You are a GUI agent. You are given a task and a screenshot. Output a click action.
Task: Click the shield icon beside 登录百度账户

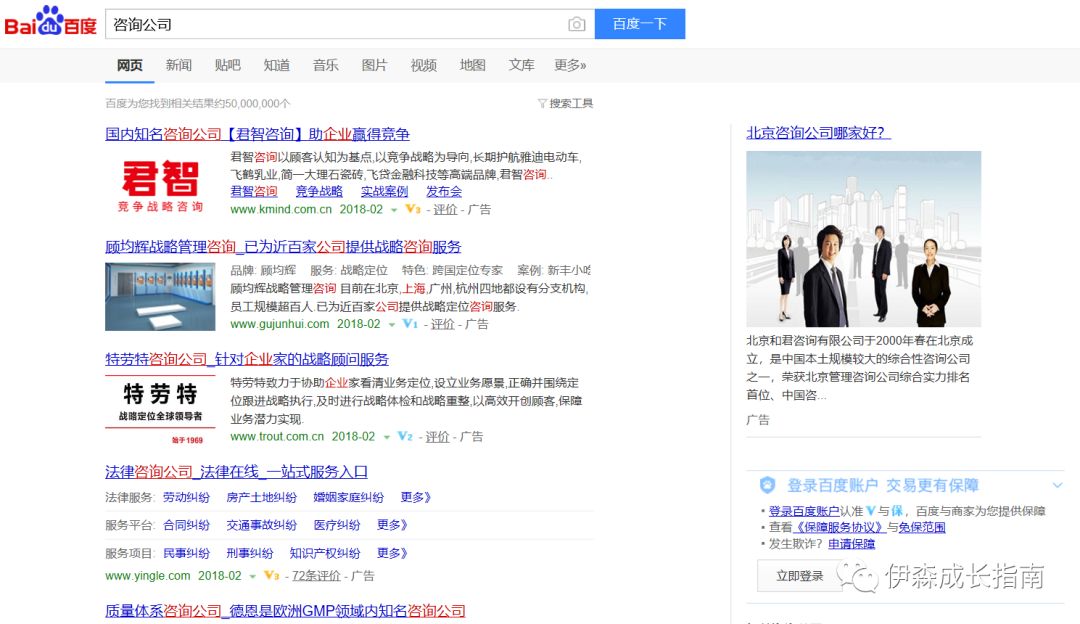tap(767, 485)
